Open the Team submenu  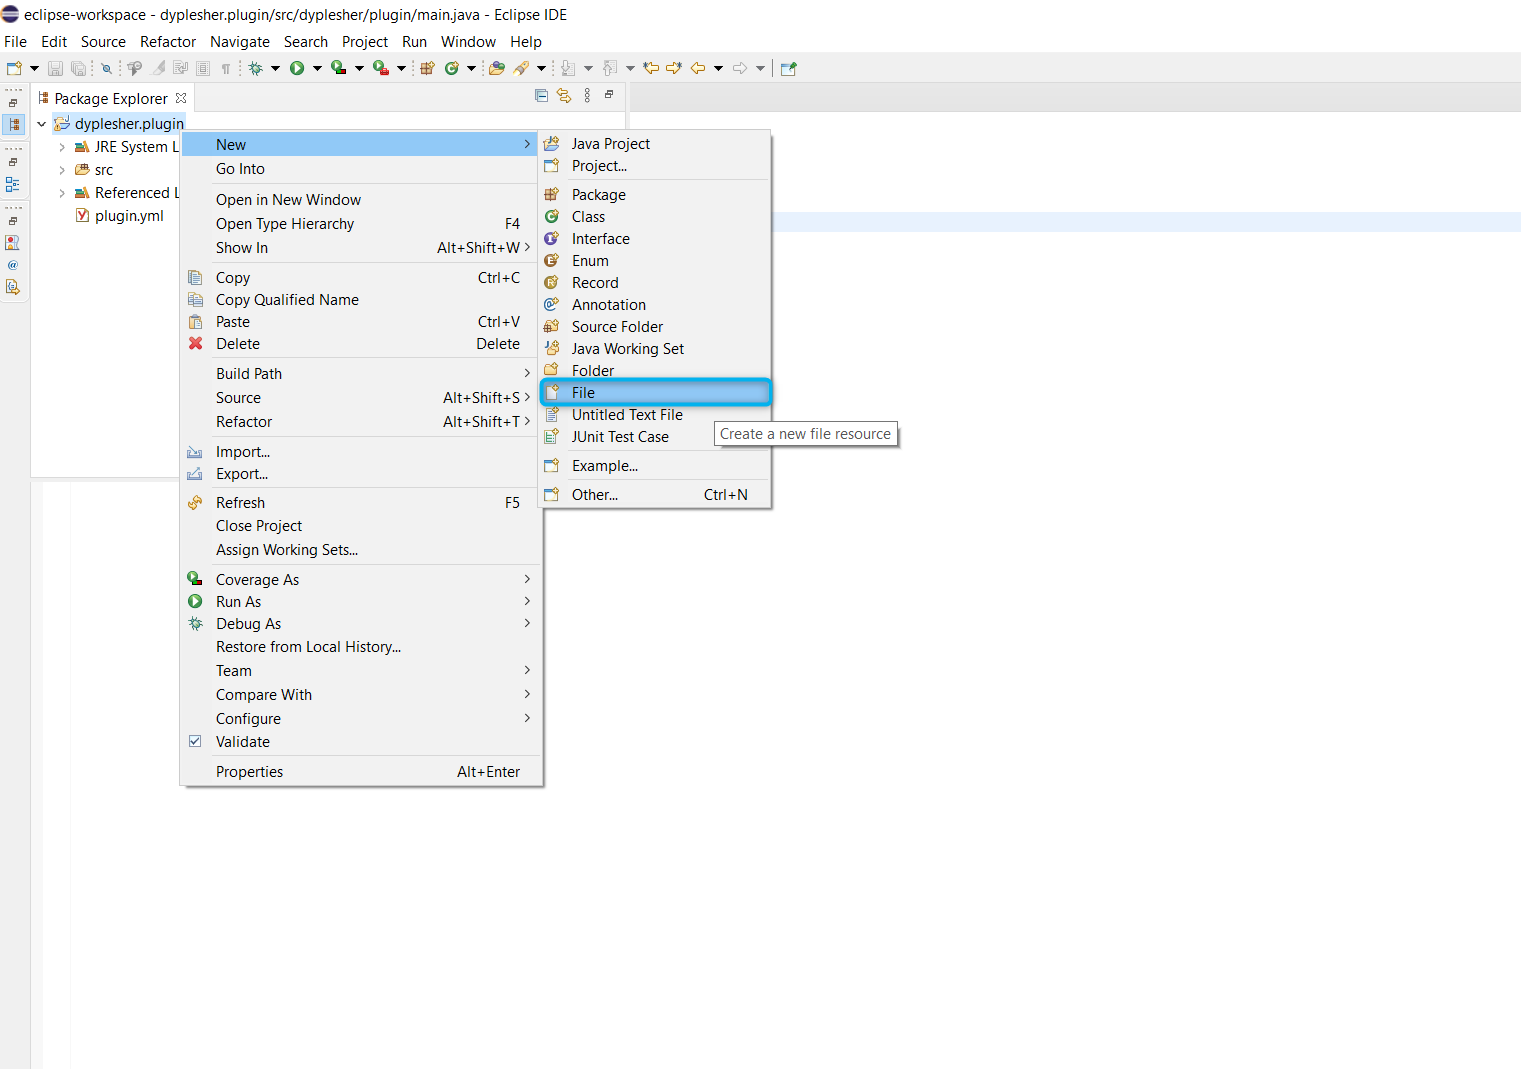tap(361, 671)
